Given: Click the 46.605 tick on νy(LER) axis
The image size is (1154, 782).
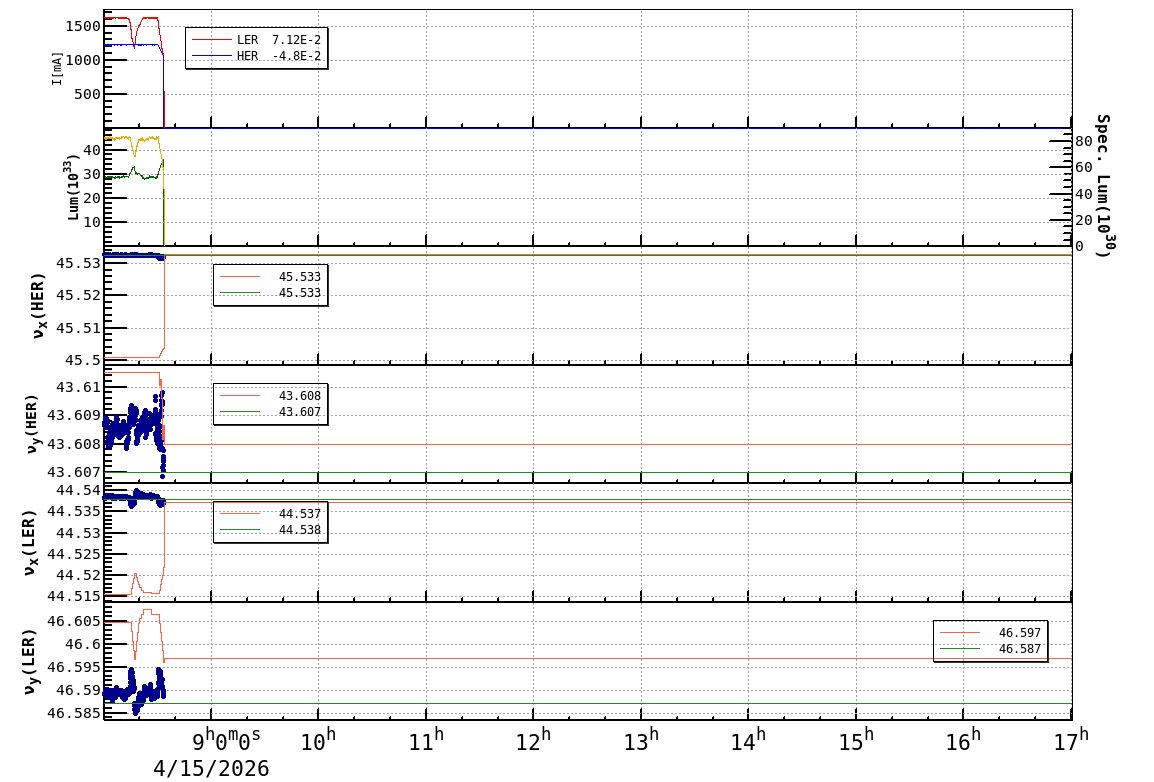Looking at the screenshot, I should coord(74,622).
